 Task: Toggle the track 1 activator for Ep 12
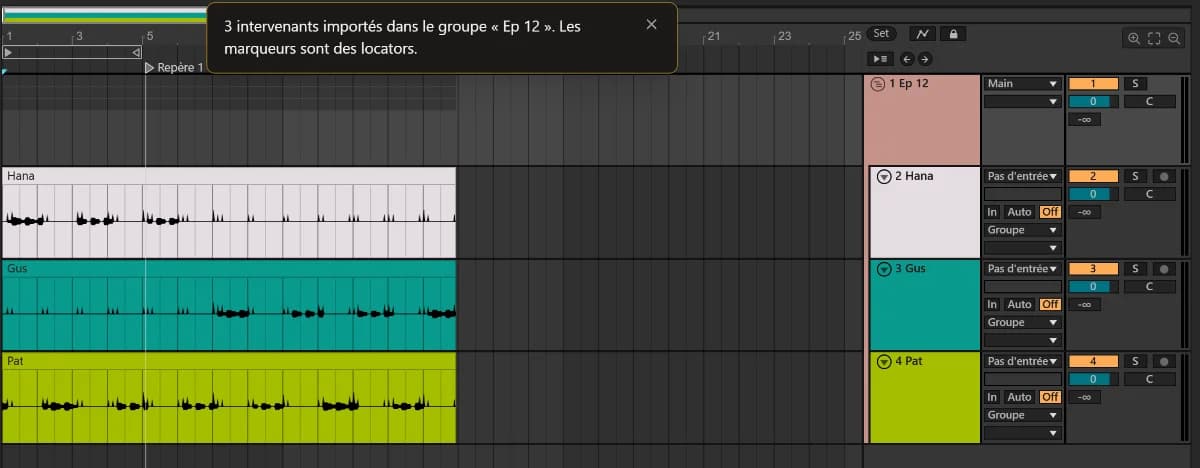[x=1092, y=84]
